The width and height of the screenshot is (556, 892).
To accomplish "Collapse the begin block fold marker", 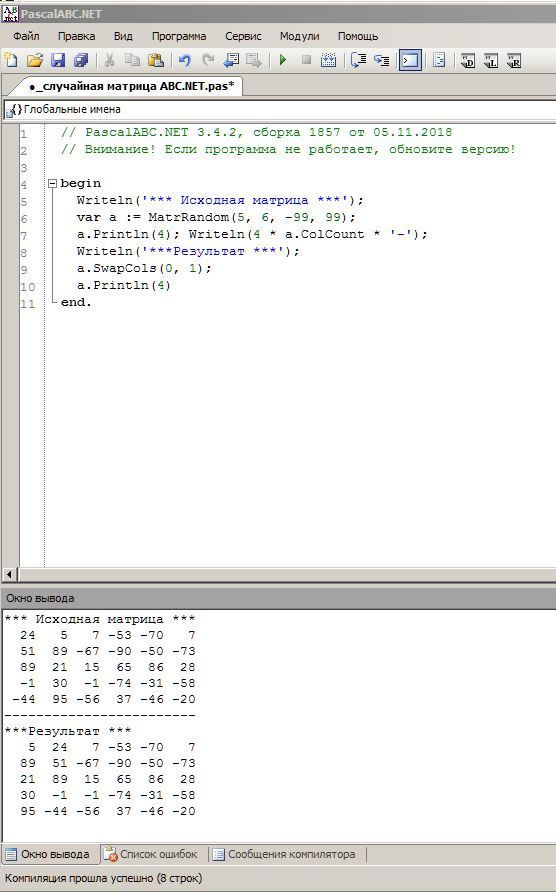I will click(x=52, y=183).
